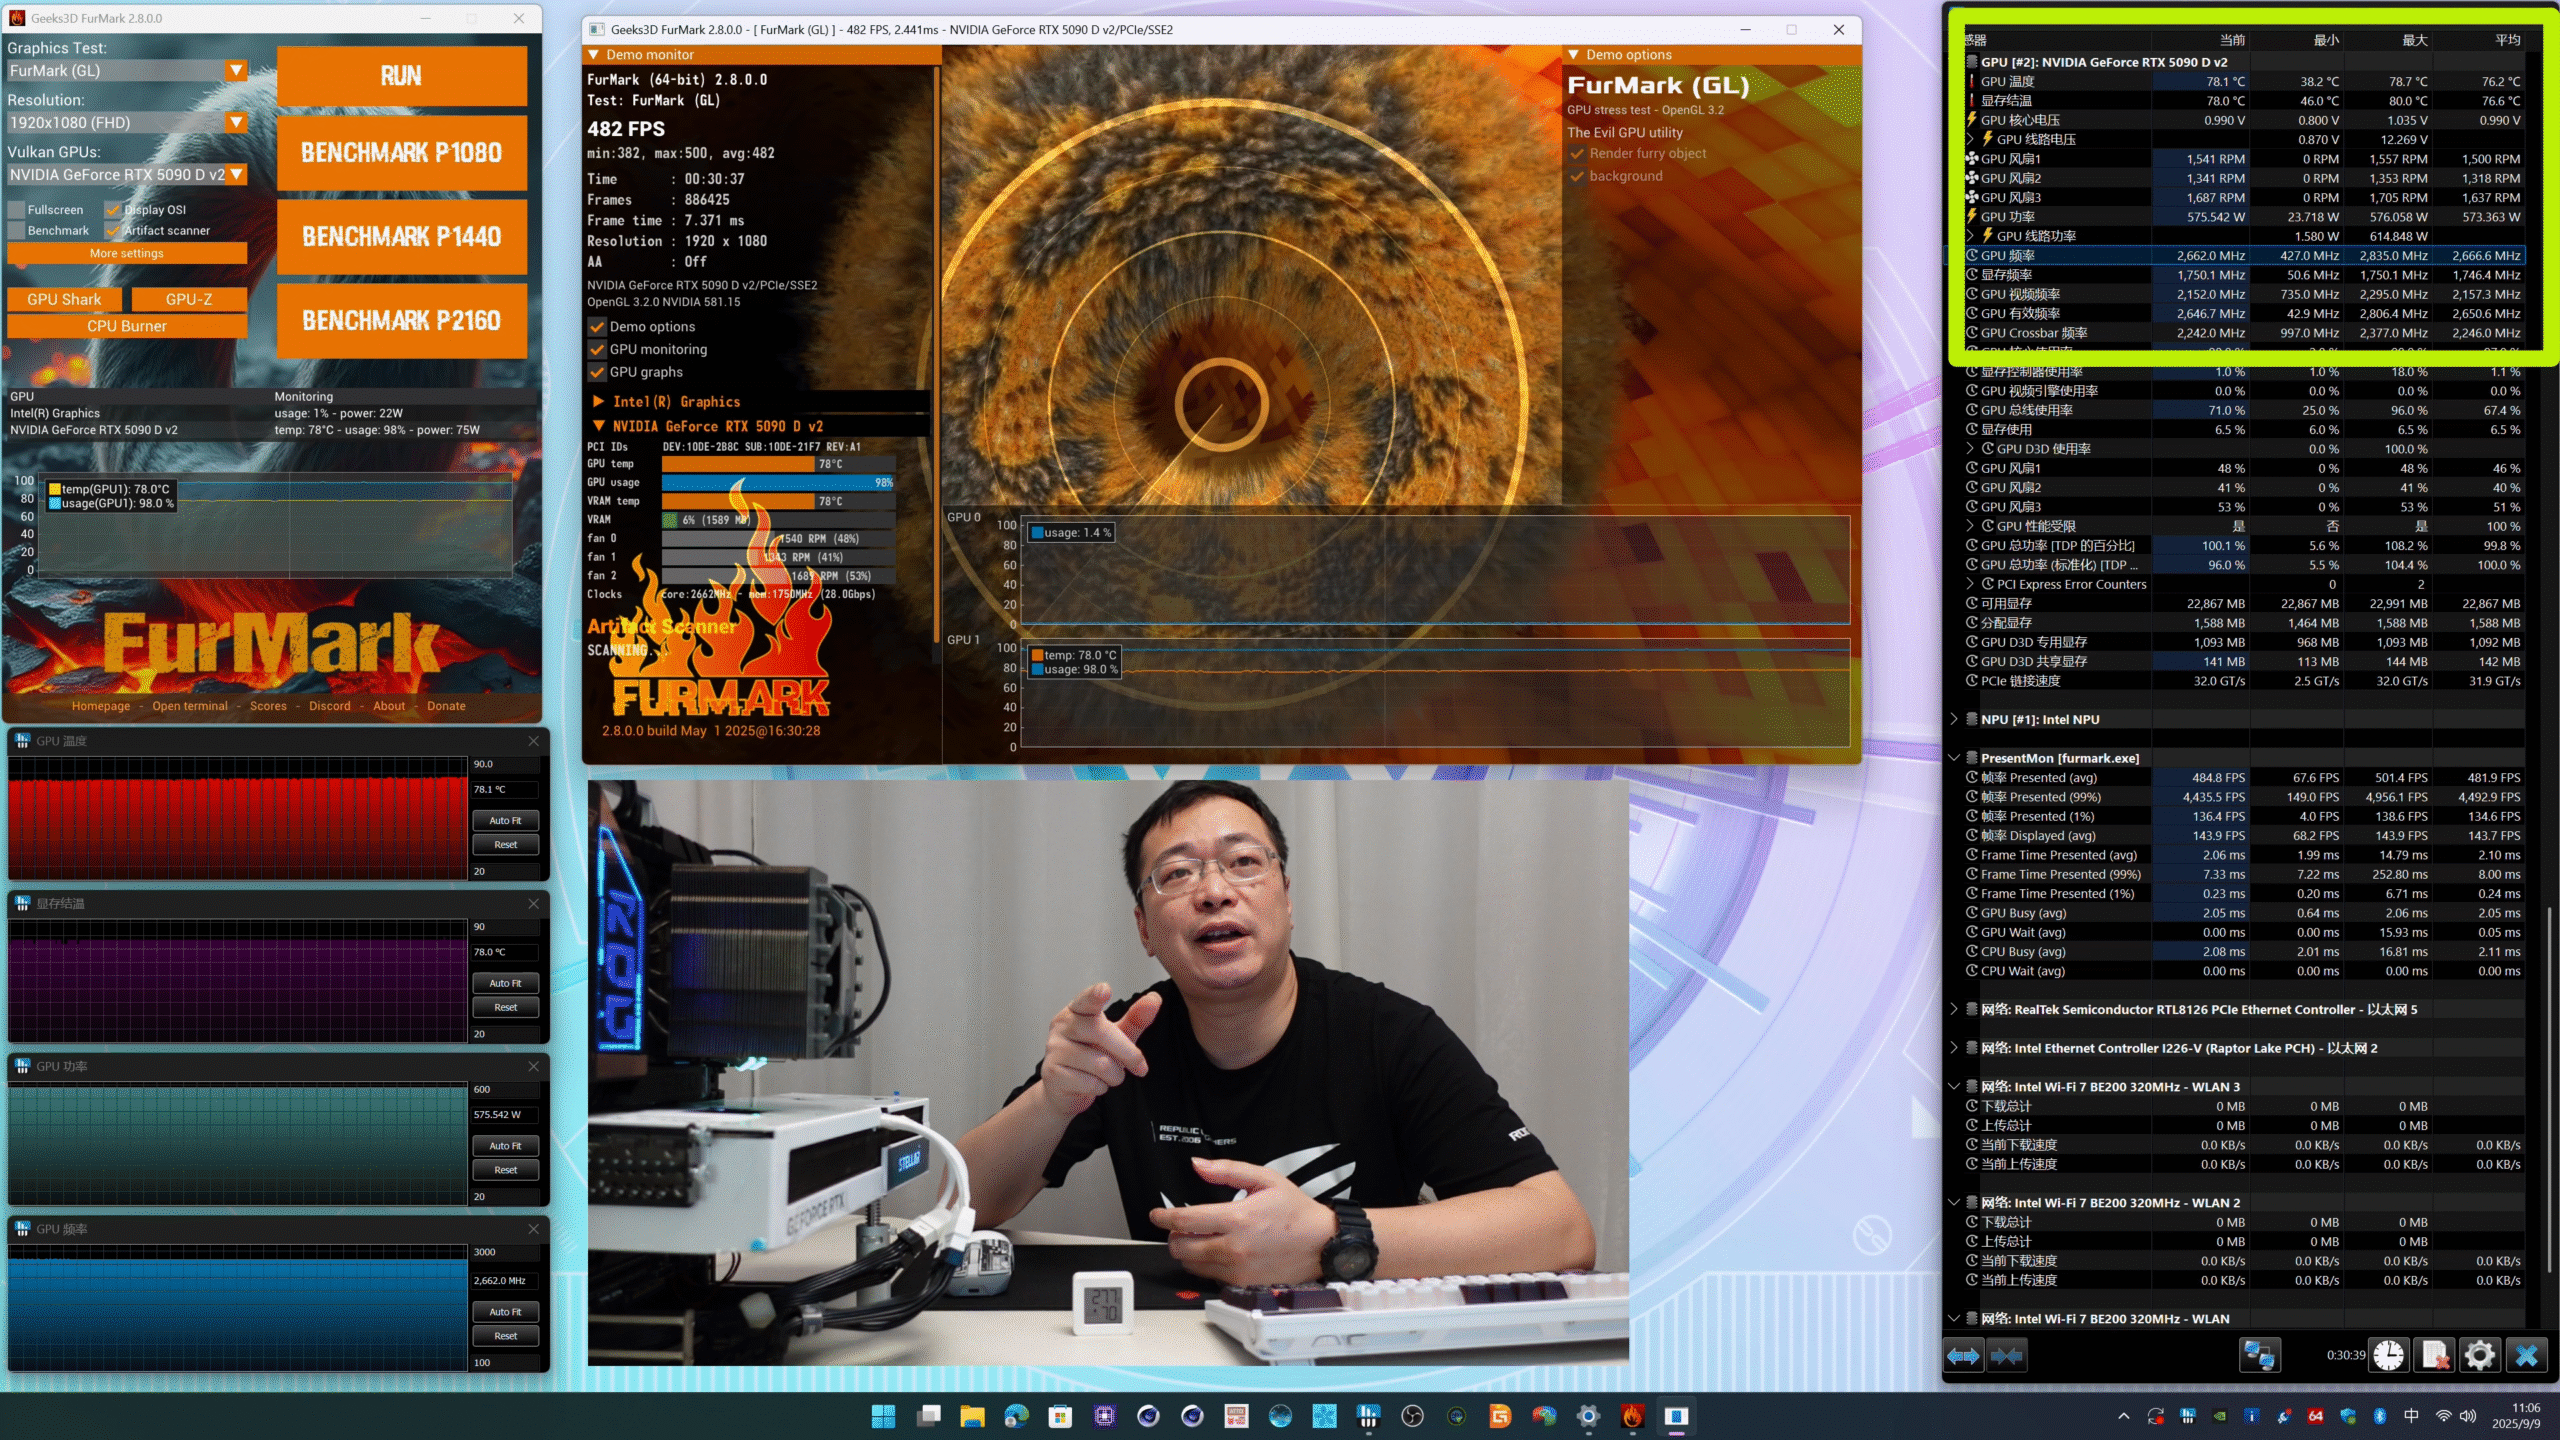Click the RUN button
Viewport: 2560px width, 1440px height.
tap(402, 76)
